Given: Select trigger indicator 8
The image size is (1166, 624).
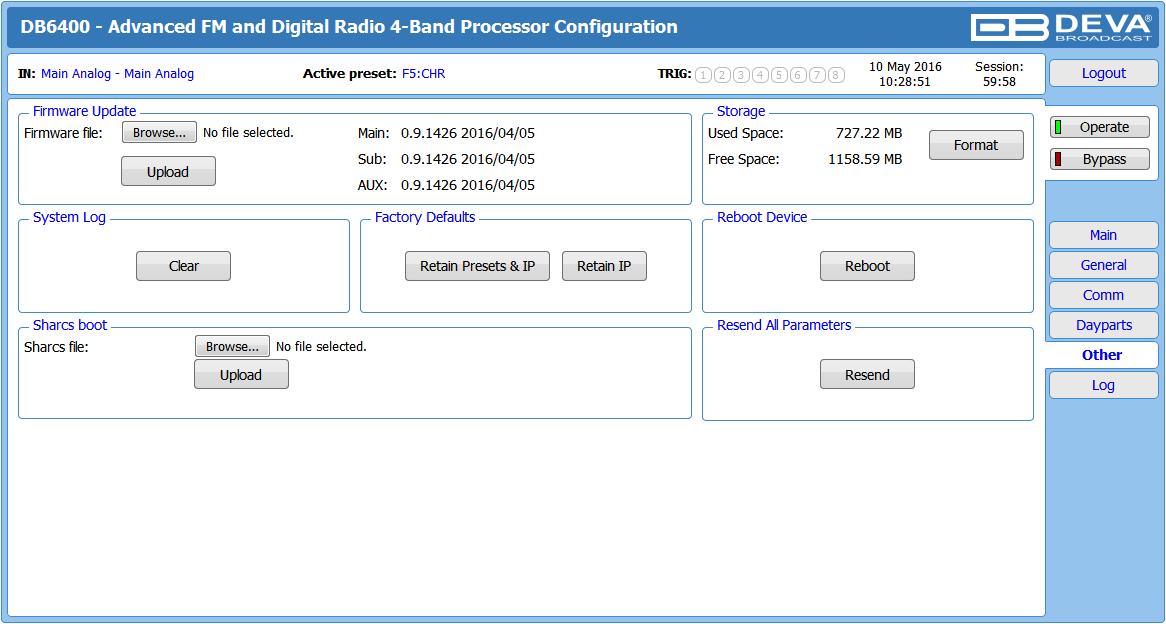Looking at the screenshot, I should tap(837, 74).
